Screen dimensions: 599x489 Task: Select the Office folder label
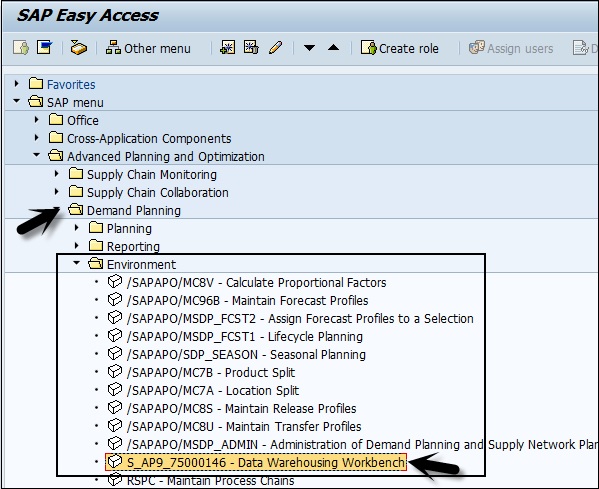pyautogui.click(x=83, y=120)
